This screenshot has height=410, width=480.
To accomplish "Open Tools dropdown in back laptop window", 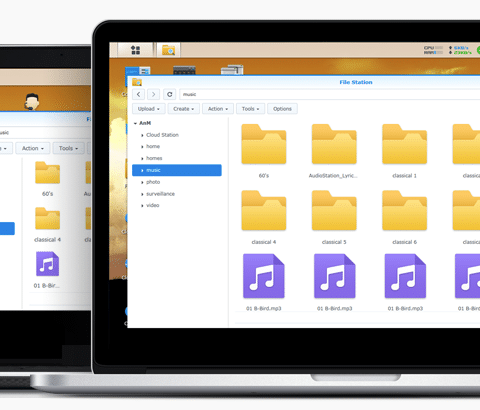I will click(68, 148).
